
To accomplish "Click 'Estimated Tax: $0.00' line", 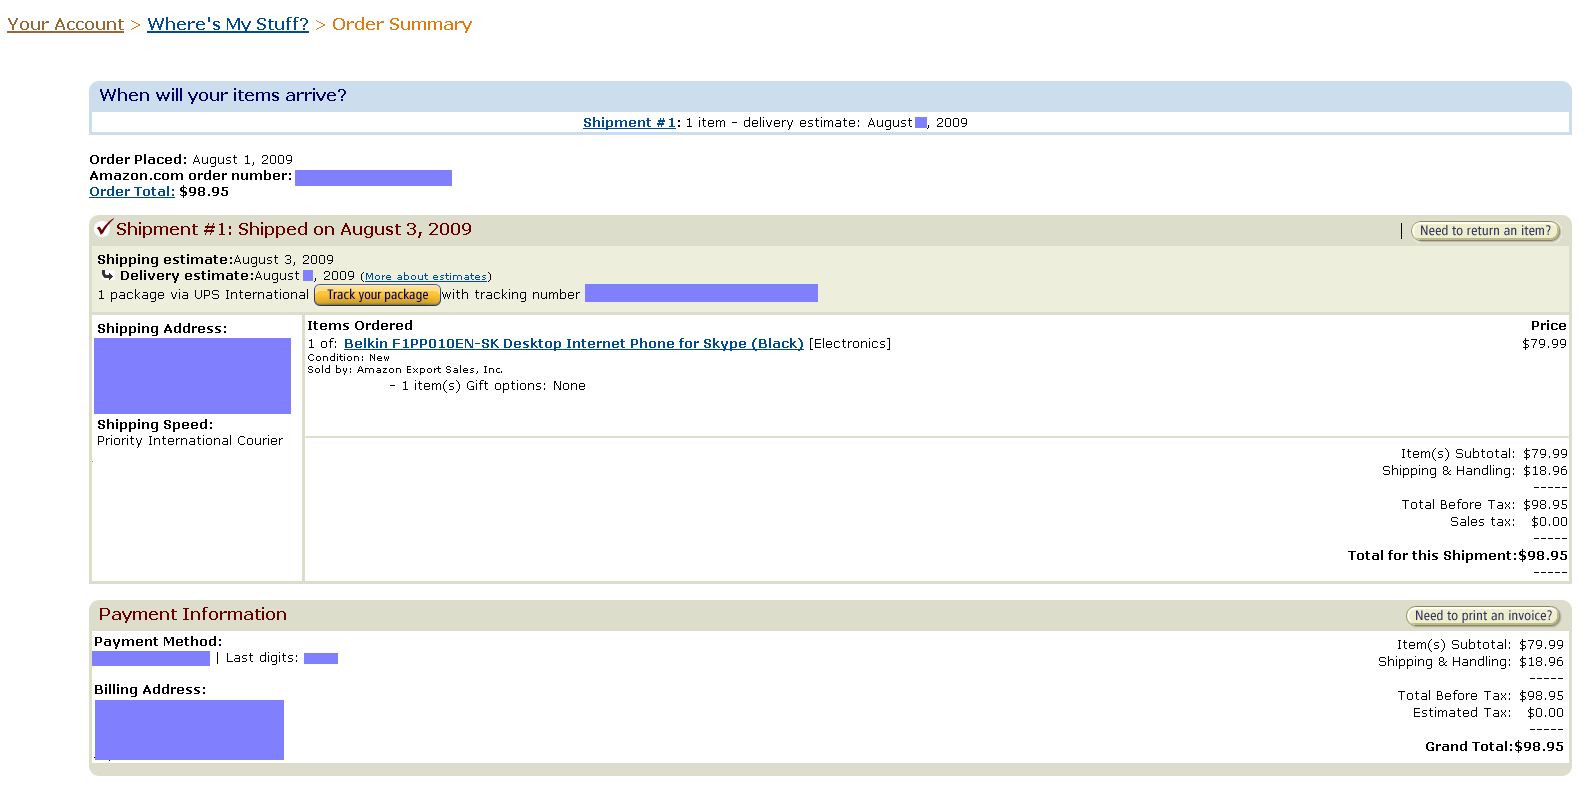I will [1488, 713].
